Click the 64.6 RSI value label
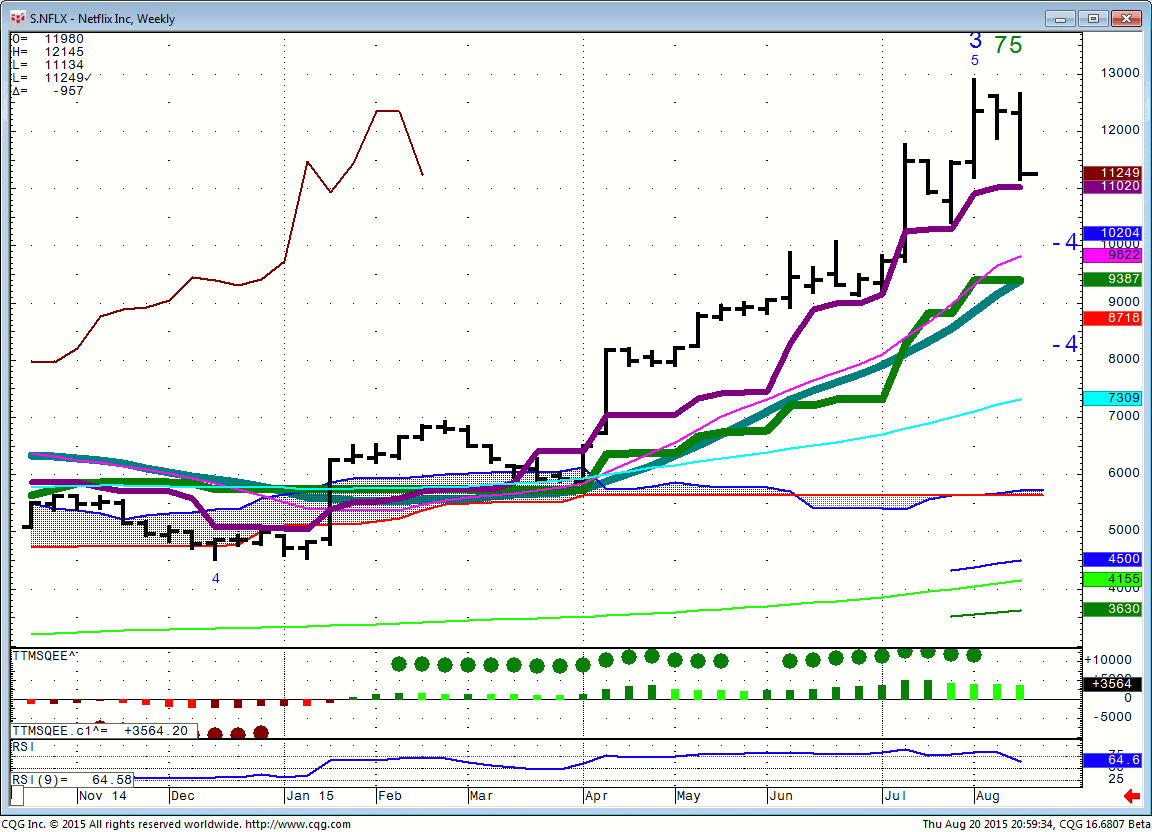The width and height of the screenshot is (1152, 832). [1112, 761]
